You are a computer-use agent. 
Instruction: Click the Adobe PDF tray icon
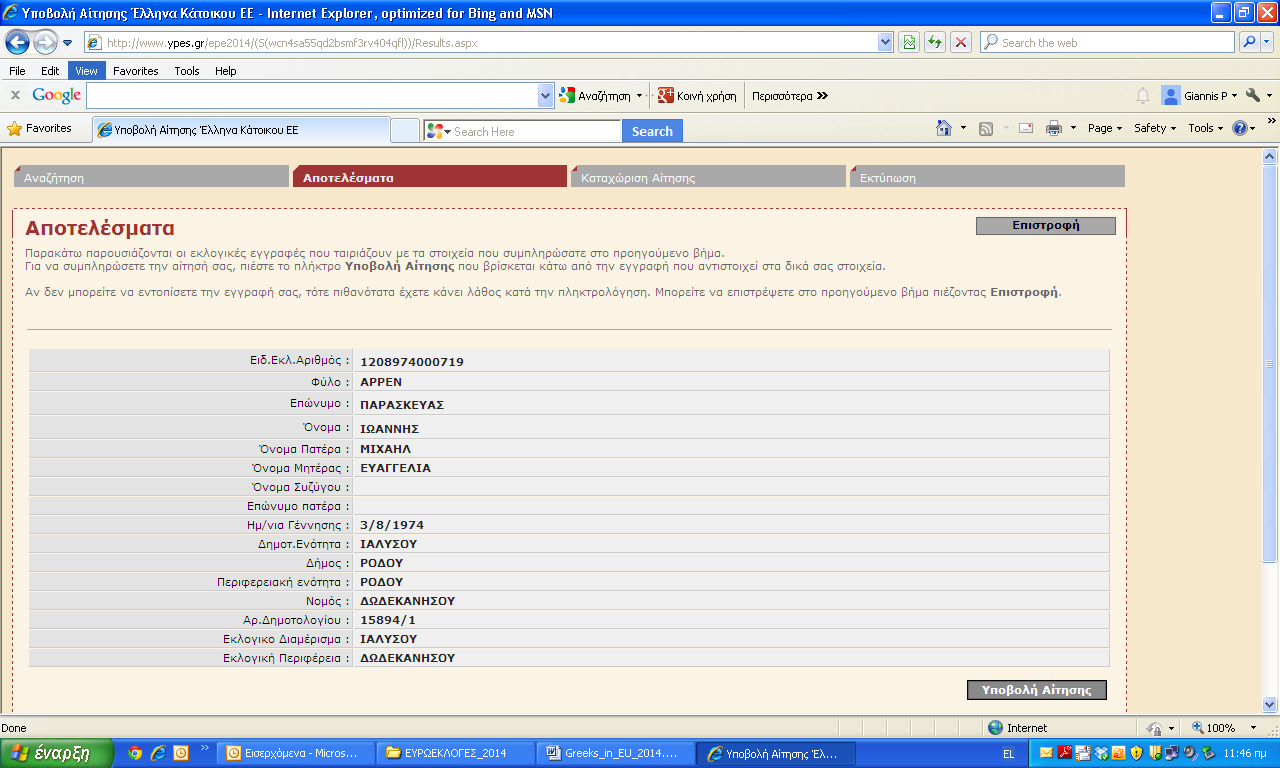point(1065,753)
